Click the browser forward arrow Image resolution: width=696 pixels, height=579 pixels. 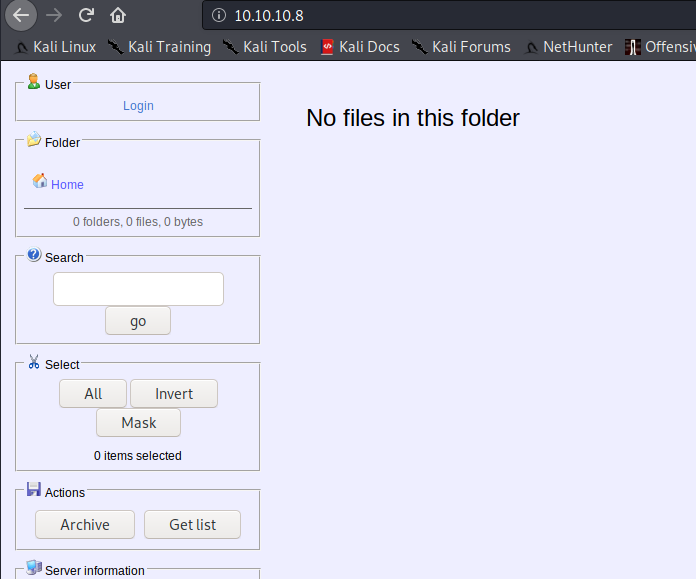(x=54, y=16)
